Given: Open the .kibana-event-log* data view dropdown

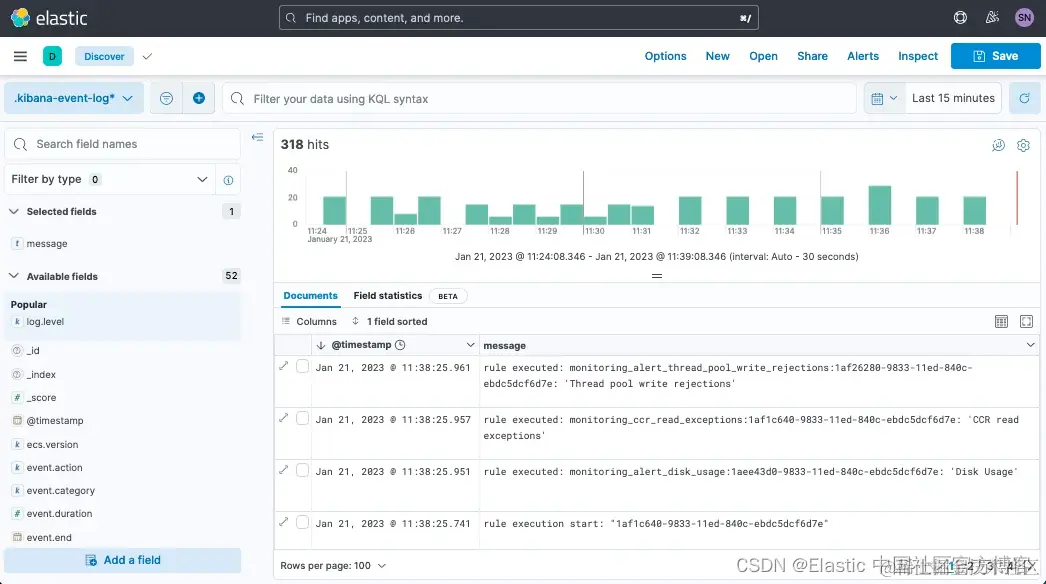Looking at the screenshot, I should point(73,99).
